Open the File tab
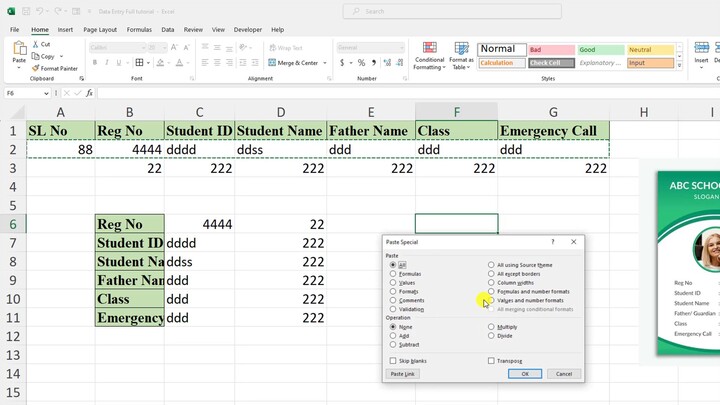 (x=15, y=29)
